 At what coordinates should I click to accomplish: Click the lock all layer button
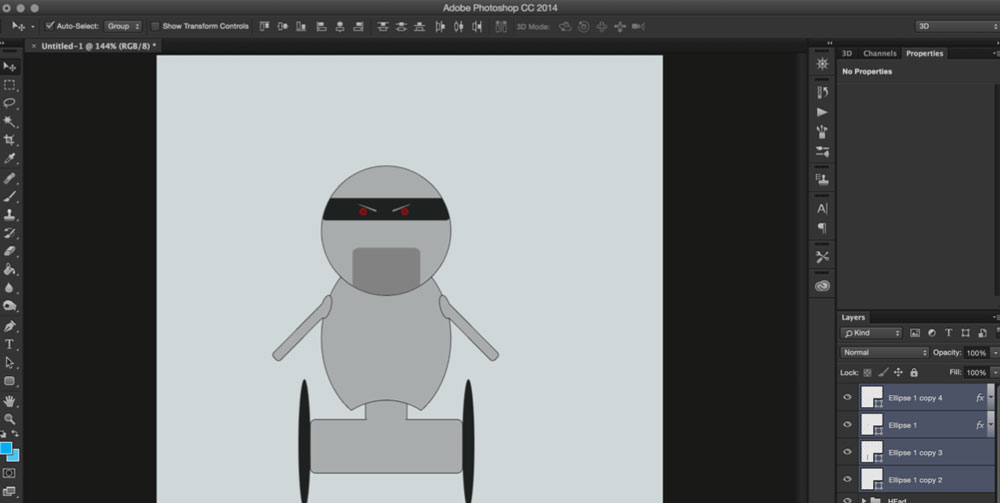pyautogui.click(x=913, y=372)
